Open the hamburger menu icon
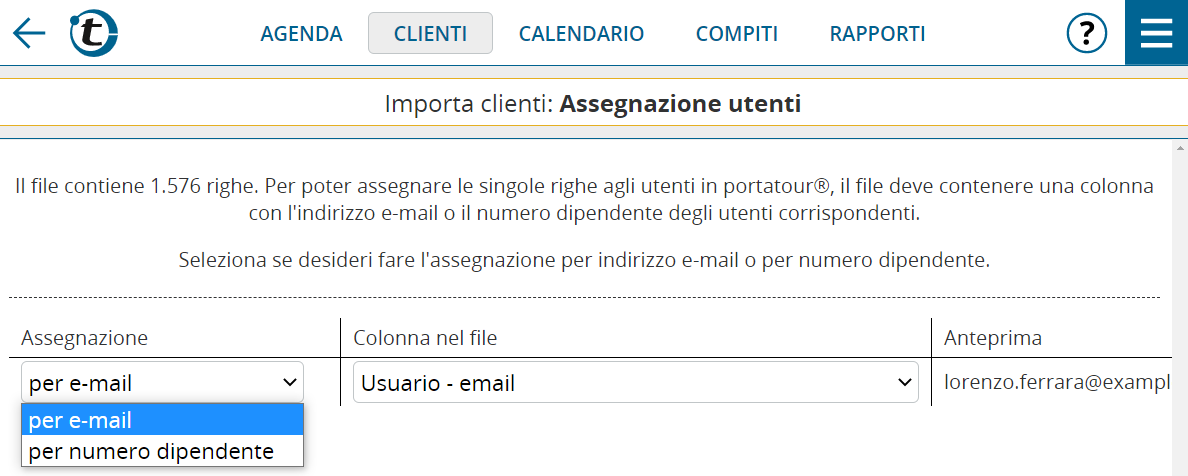Screen dimensions: 1188x476 (1156, 33)
